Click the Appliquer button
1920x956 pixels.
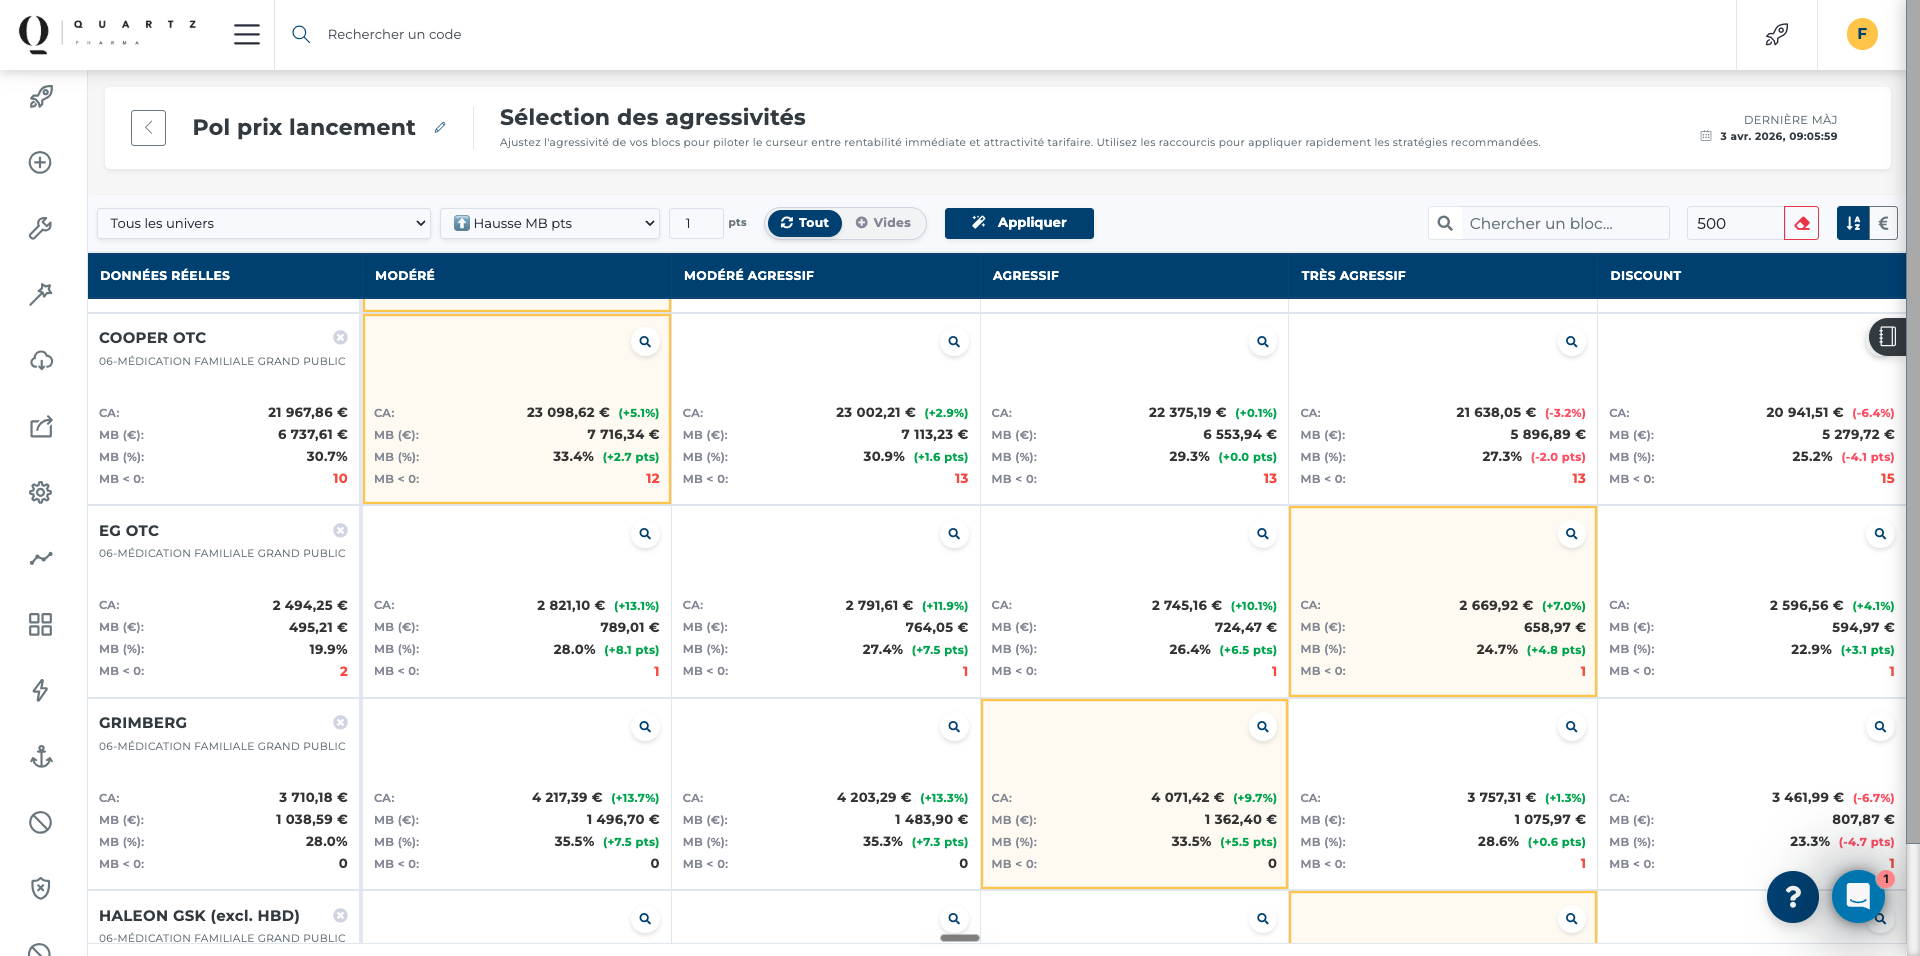coord(1019,223)
